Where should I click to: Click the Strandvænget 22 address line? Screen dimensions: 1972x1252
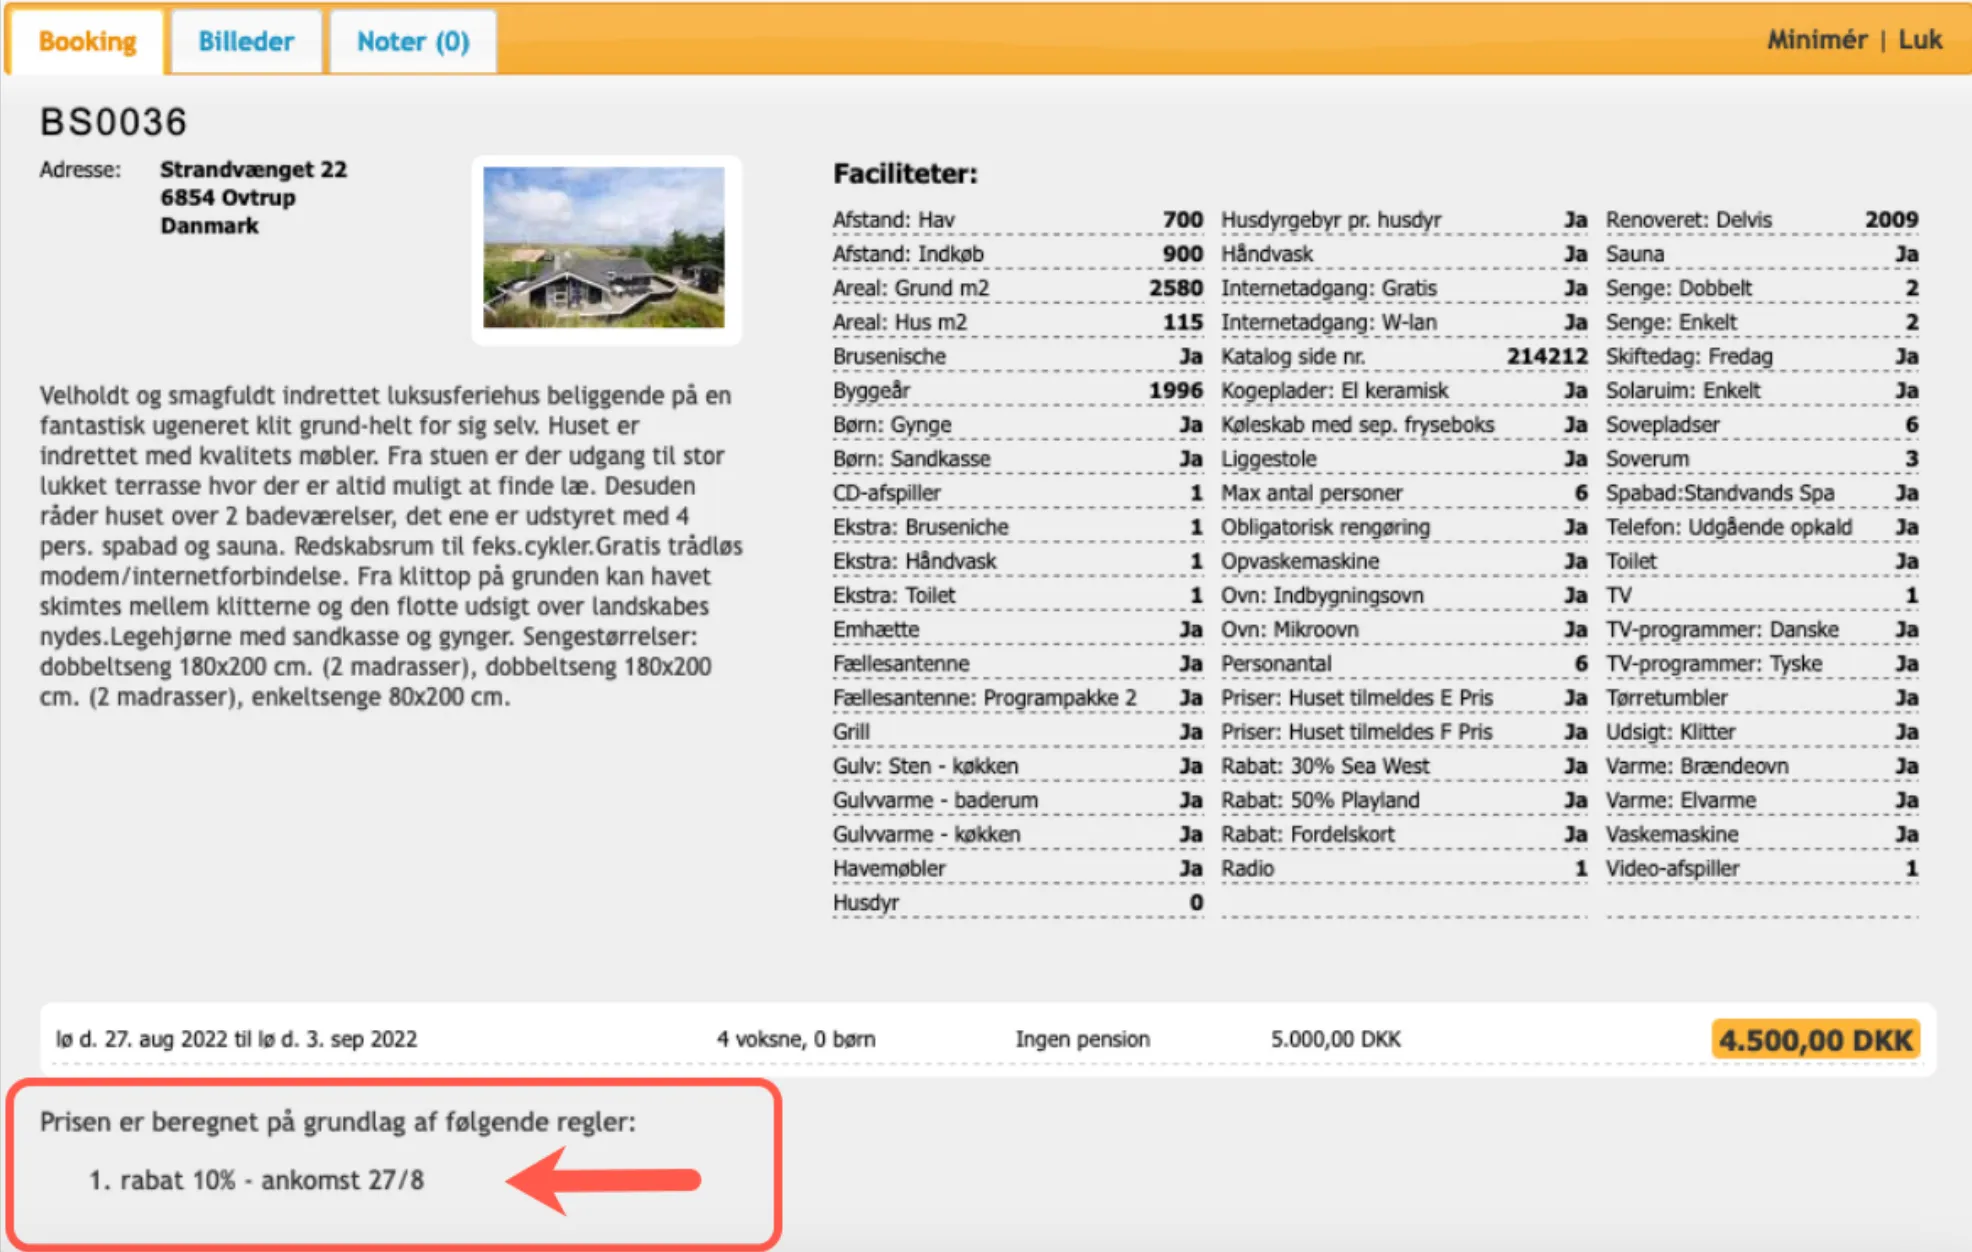click(253, 169)
